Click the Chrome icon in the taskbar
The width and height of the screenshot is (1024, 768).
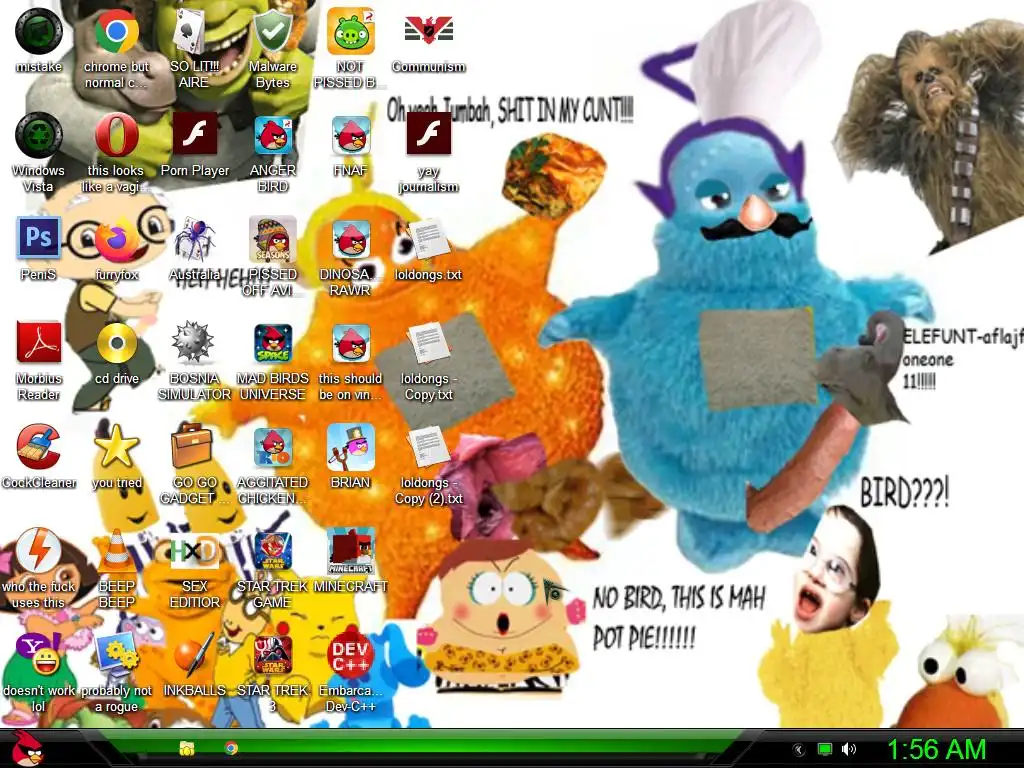click(231, 748)
